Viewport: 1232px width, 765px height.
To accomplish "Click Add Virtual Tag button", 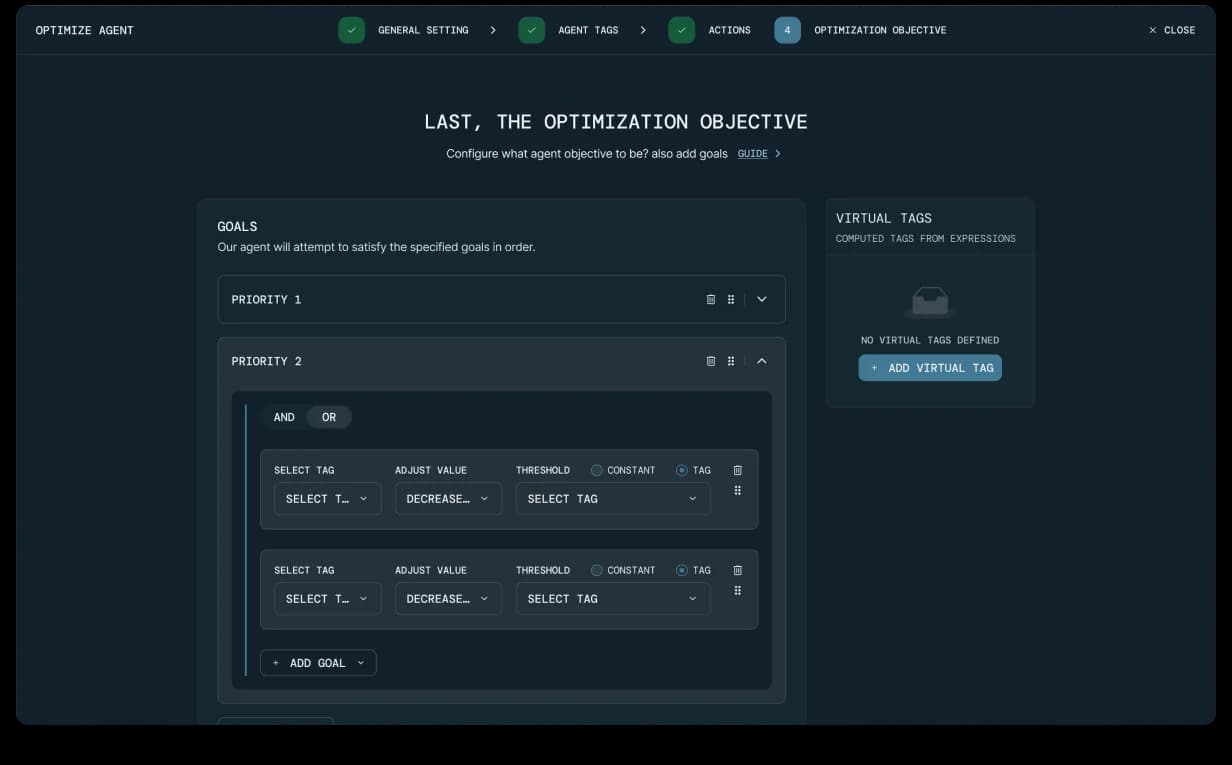I will (930, 368).
